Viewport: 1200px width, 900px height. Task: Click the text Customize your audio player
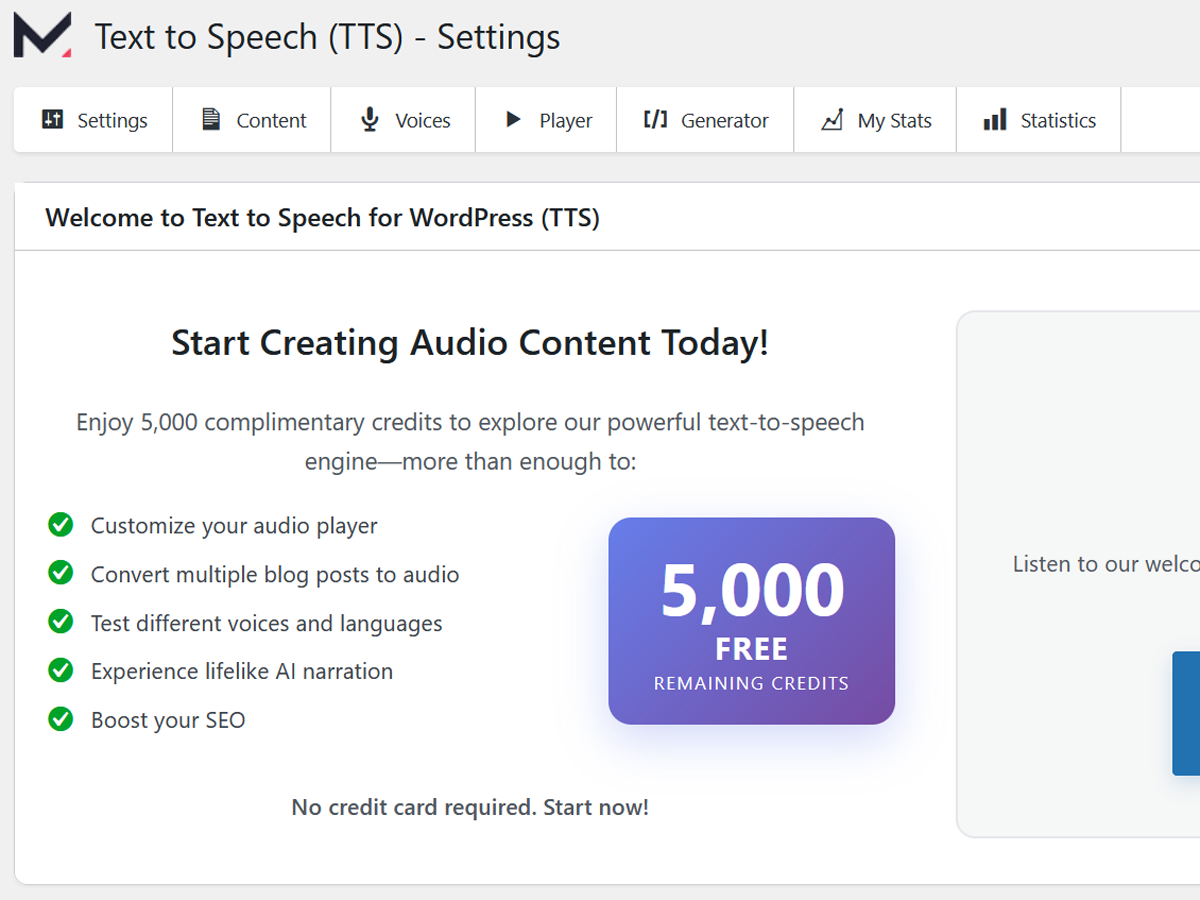234,525
